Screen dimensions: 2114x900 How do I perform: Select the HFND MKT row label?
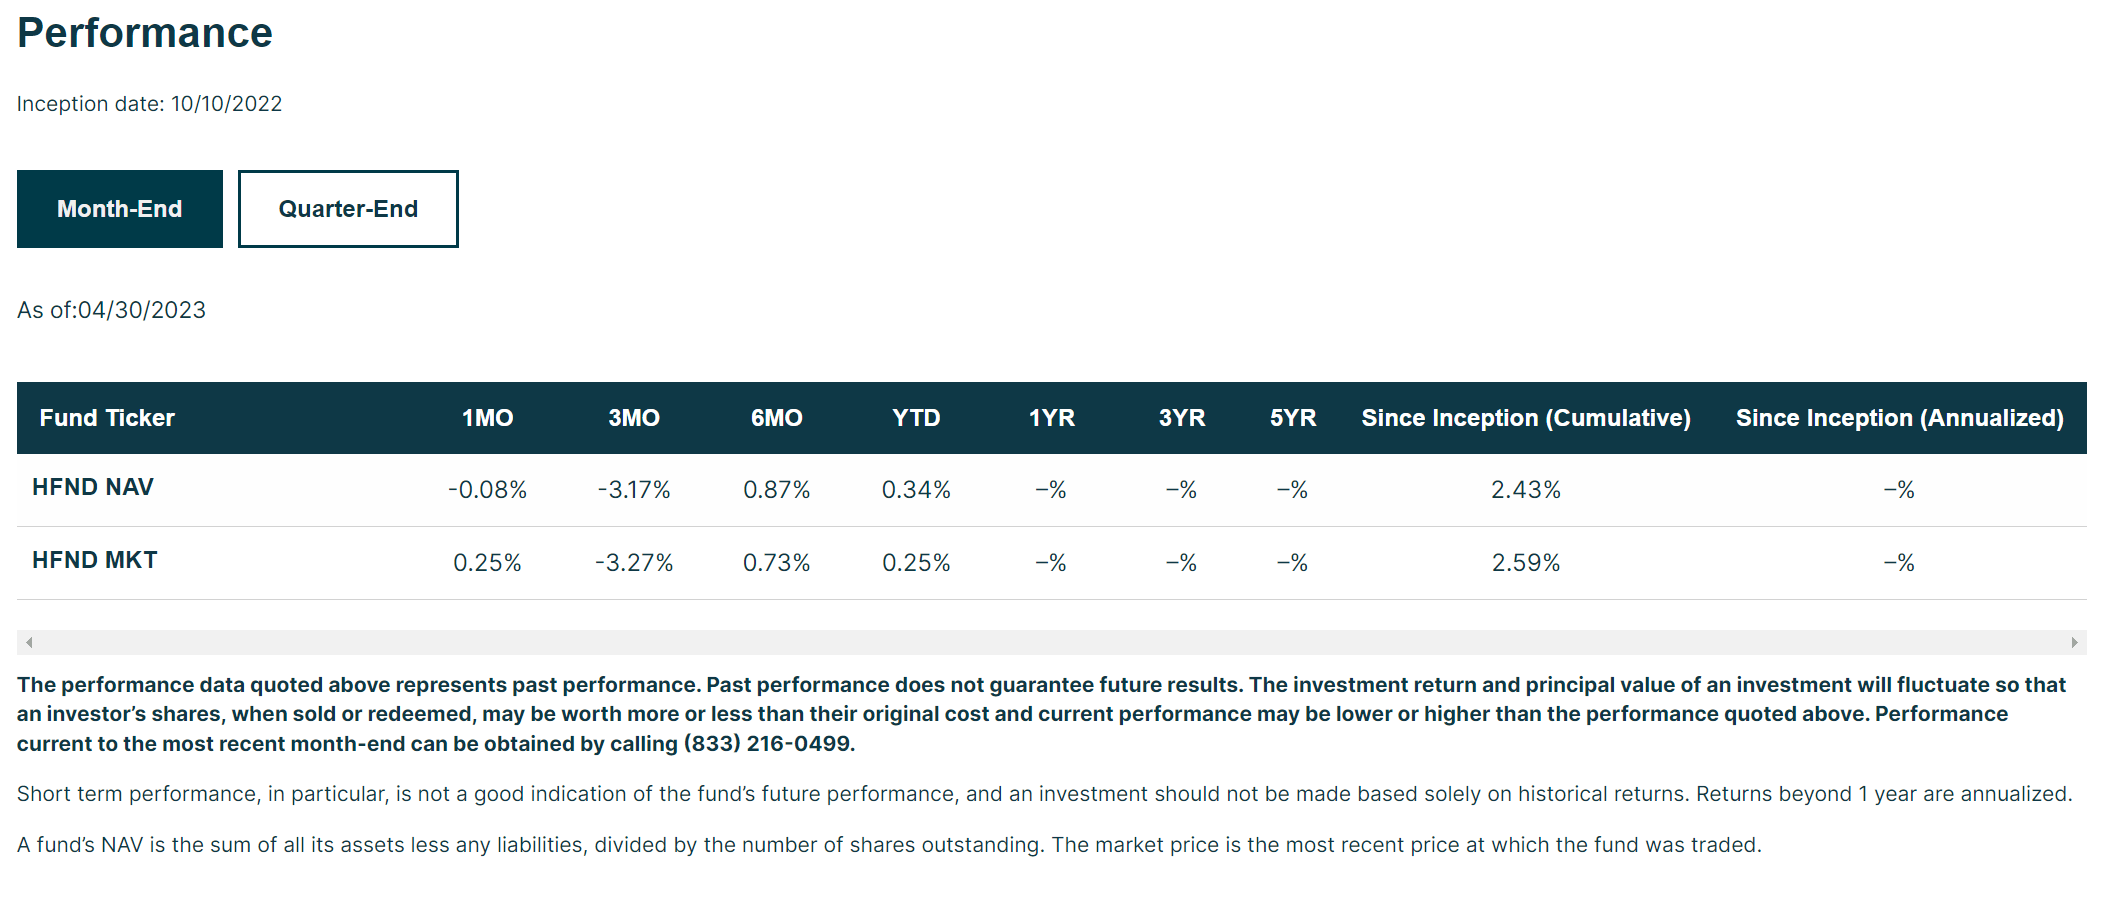click(95, 560)
